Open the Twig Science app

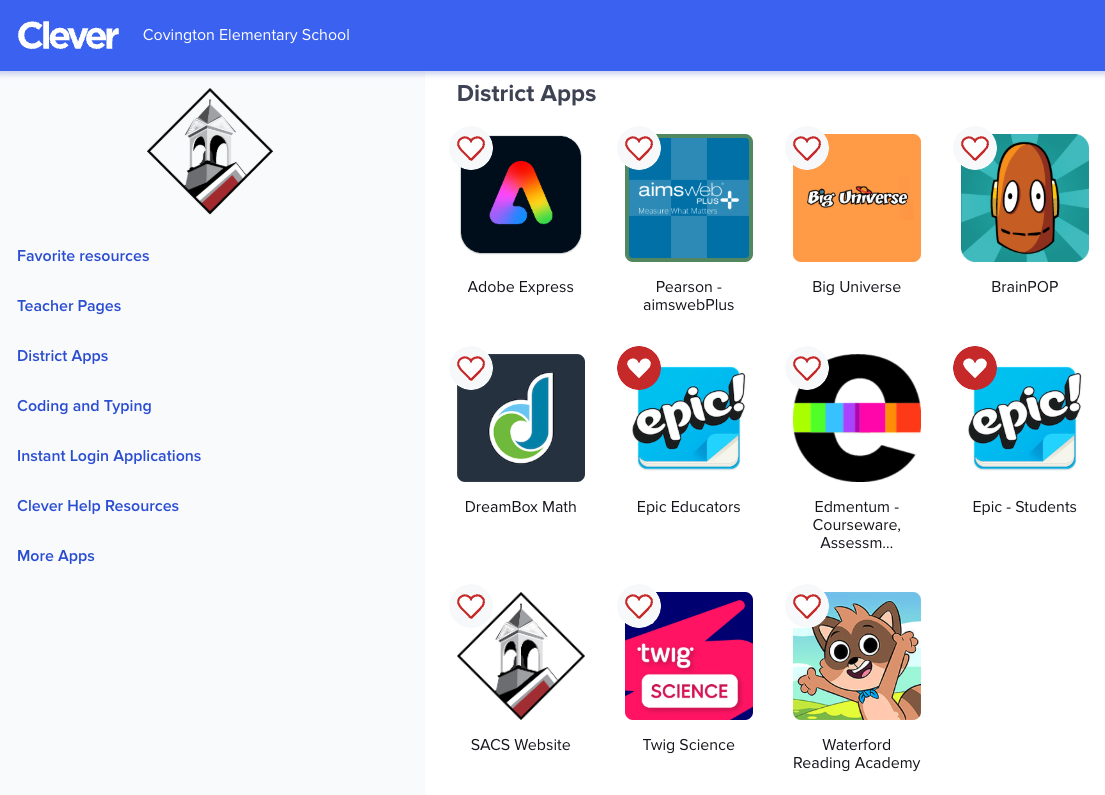[688, 655]
